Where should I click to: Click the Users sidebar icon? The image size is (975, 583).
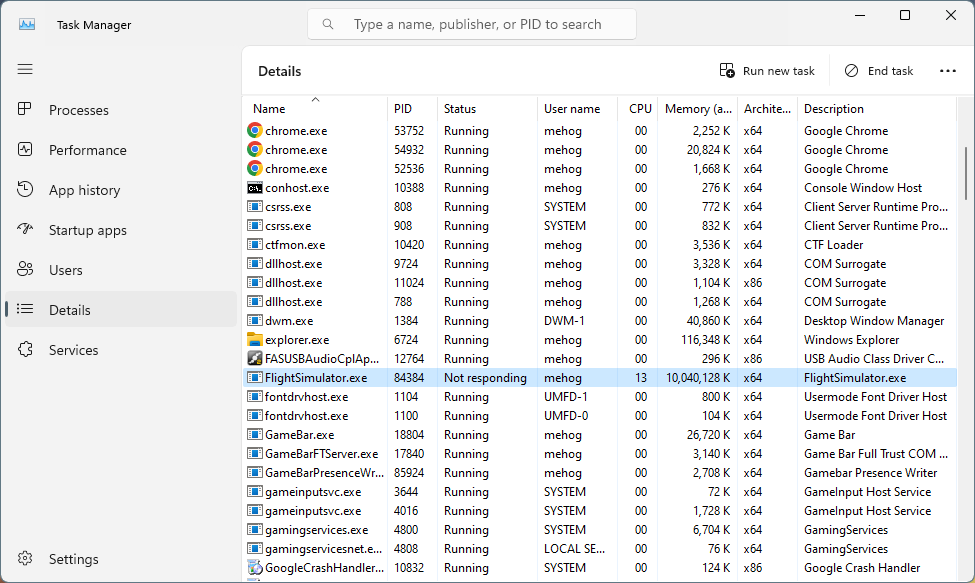pos(25,269)
